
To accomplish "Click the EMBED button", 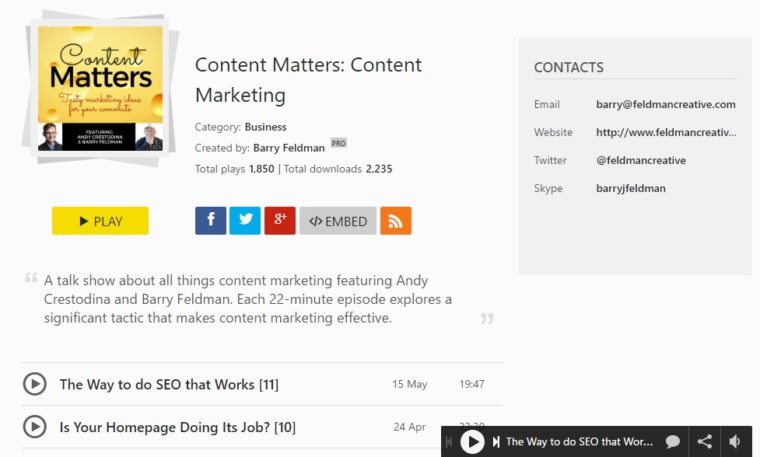I will (338, 221).
